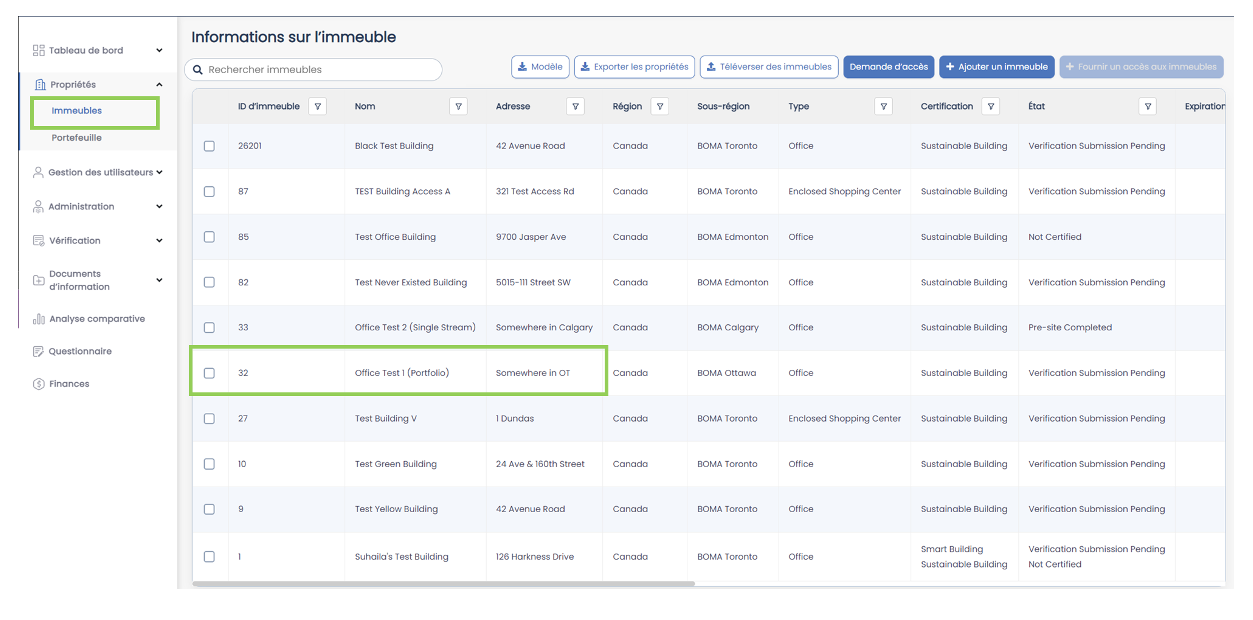Expand the Administration chevron
1253x620 pixels.
[x=159, y=207]
